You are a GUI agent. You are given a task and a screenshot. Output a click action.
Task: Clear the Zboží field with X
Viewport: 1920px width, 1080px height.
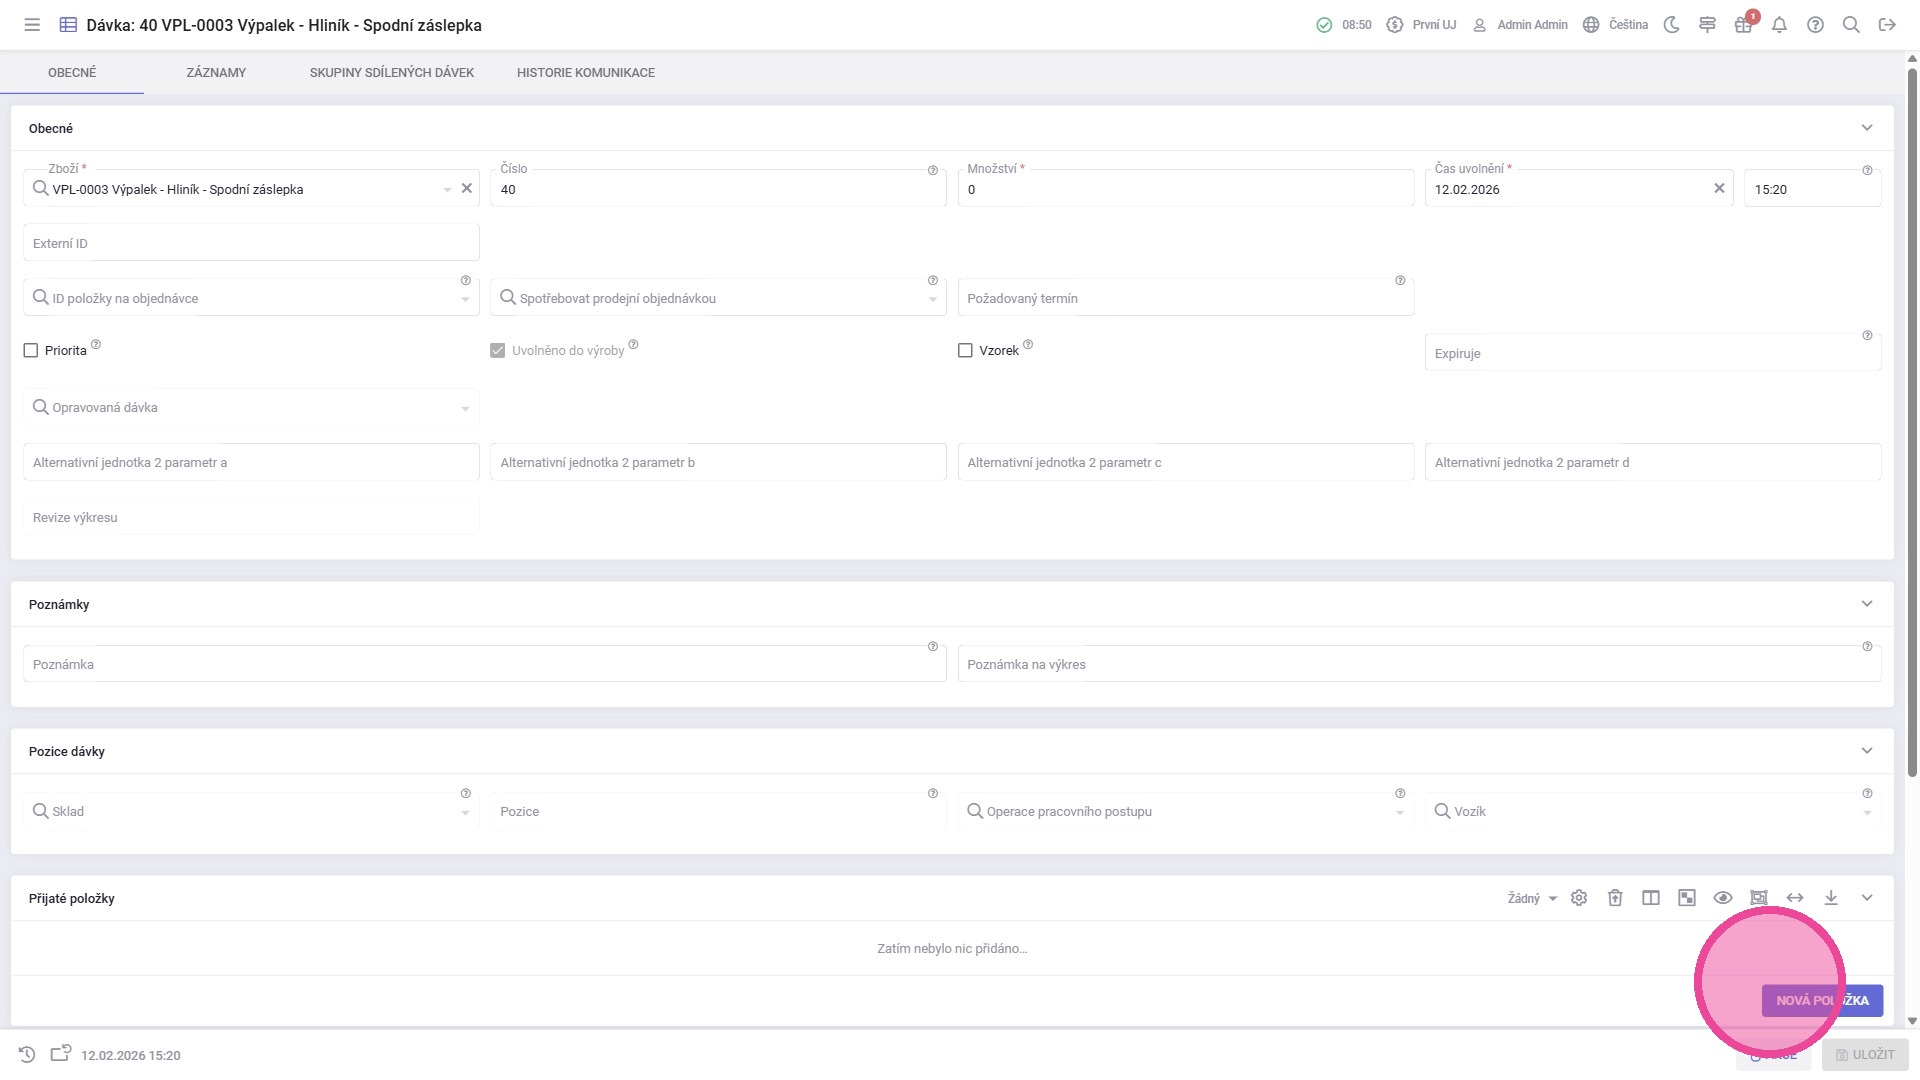[466, 188]
